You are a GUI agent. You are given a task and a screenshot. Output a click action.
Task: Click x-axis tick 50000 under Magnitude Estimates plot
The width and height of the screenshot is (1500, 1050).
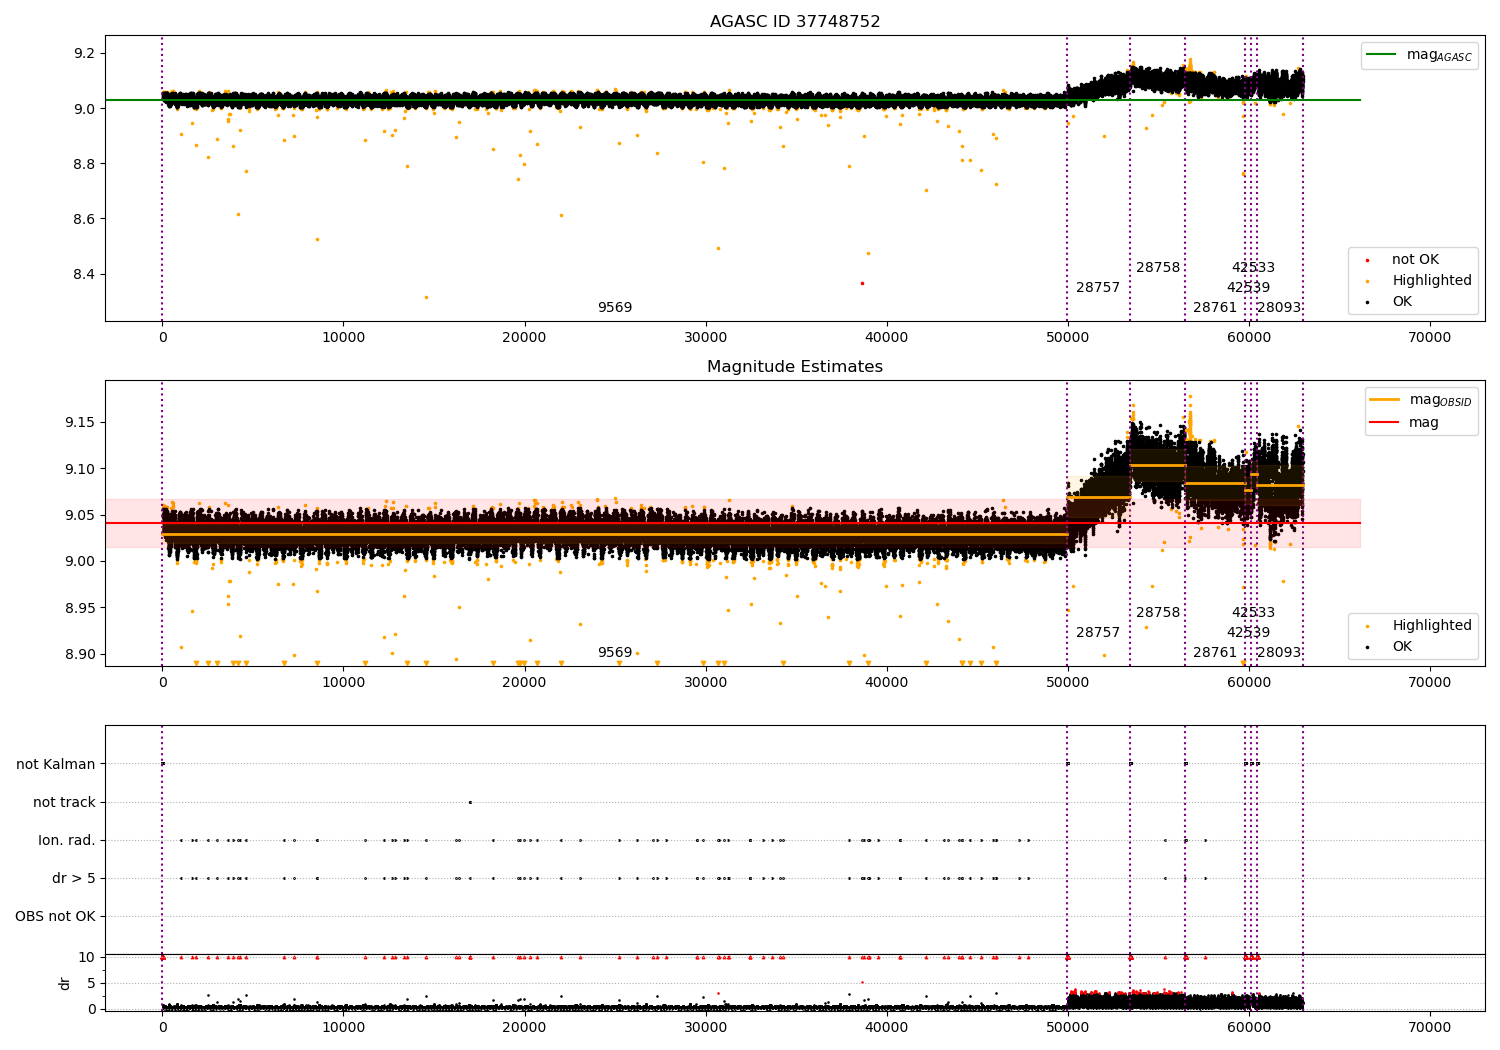click(x=1067, y=683)
